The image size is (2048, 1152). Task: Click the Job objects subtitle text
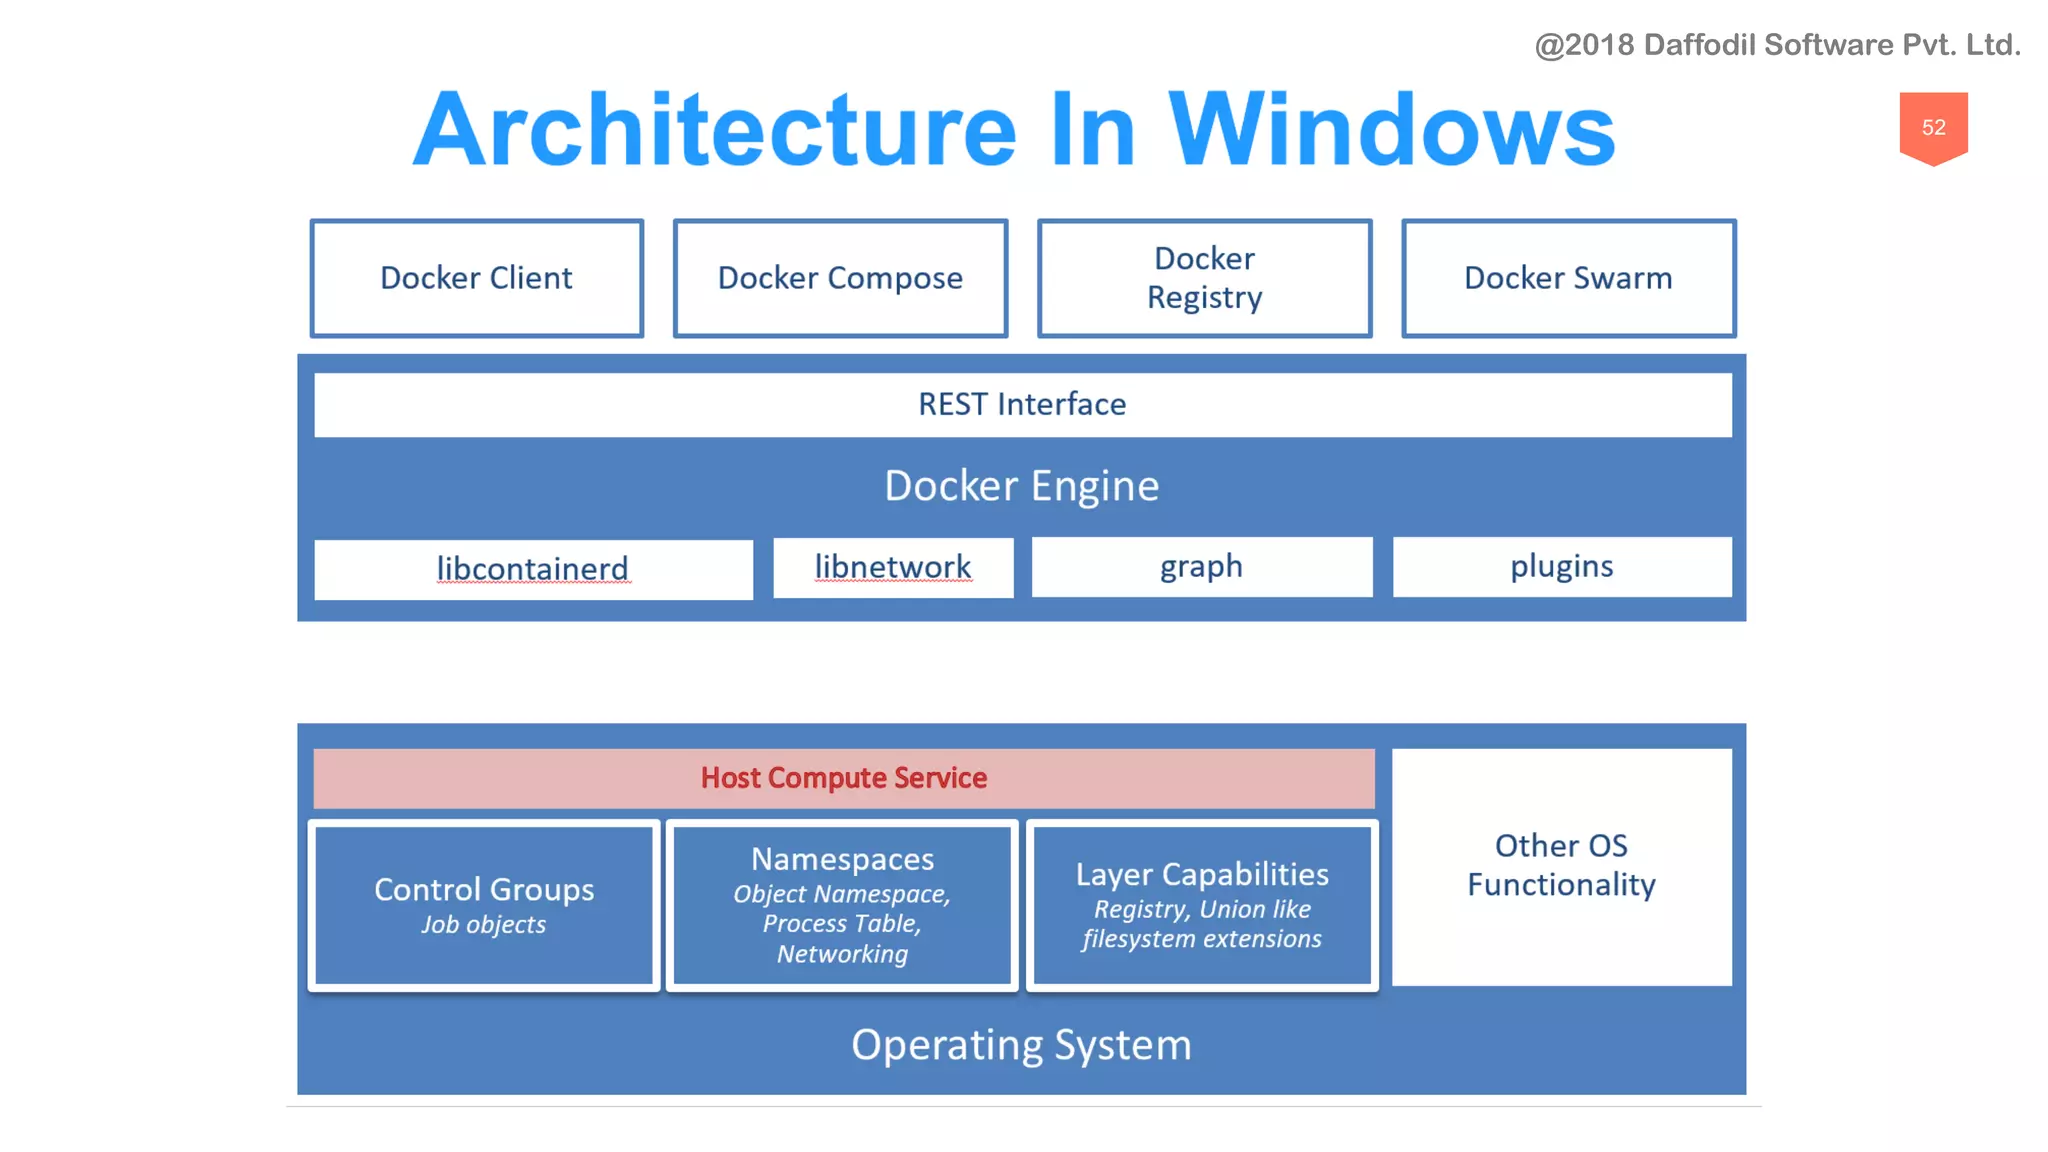click(x=483, y=925)
